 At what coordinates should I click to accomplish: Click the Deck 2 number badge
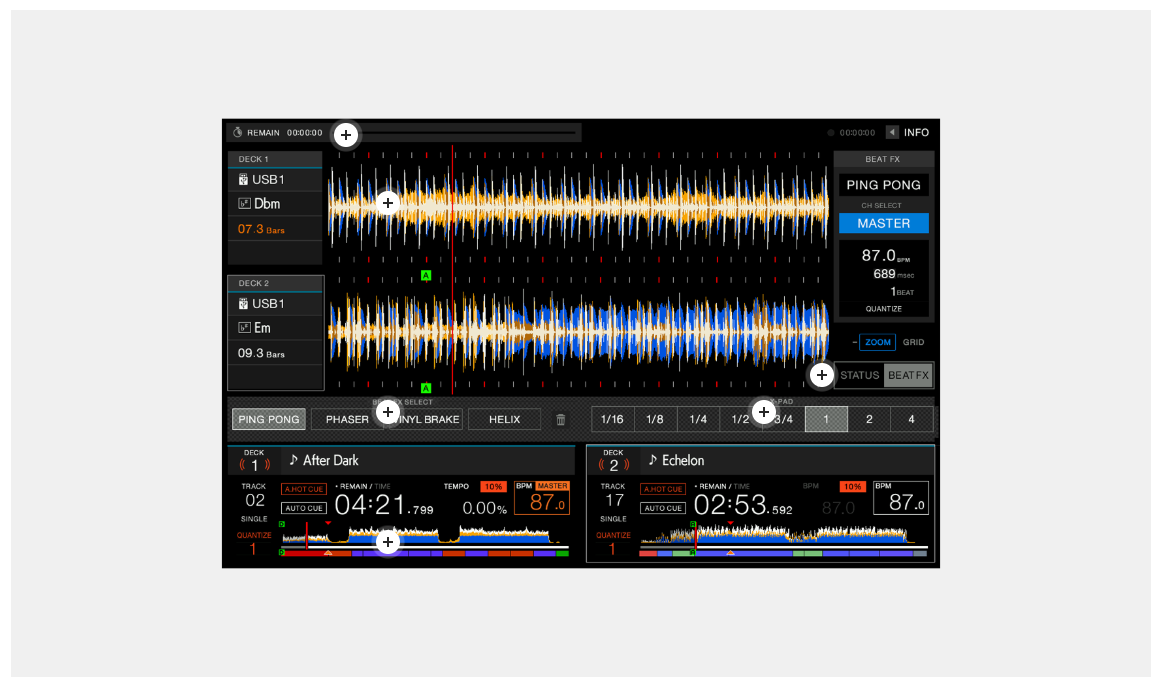613,462
